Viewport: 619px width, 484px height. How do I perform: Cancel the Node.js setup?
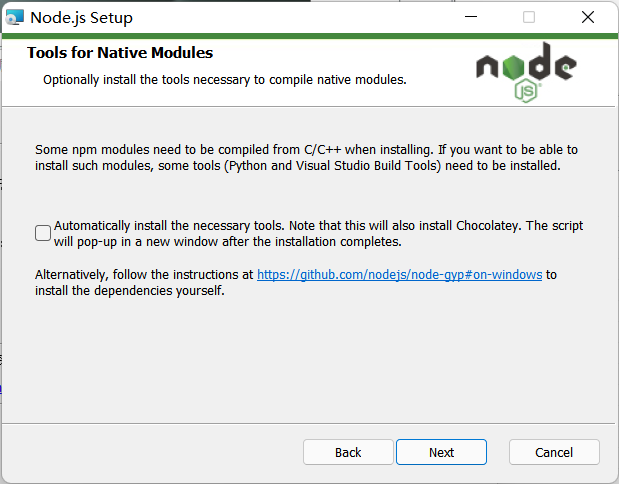pos(554,452)
